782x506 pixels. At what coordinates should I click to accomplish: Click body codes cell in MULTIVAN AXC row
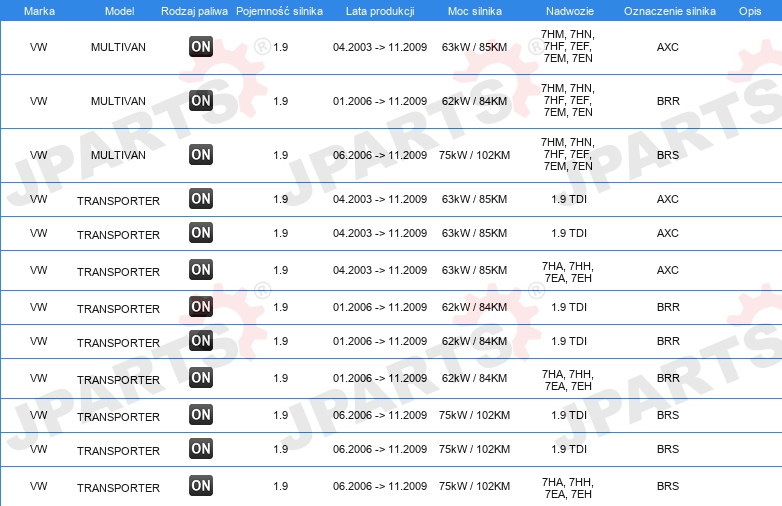pyautogui.click(x=568, y=46)
